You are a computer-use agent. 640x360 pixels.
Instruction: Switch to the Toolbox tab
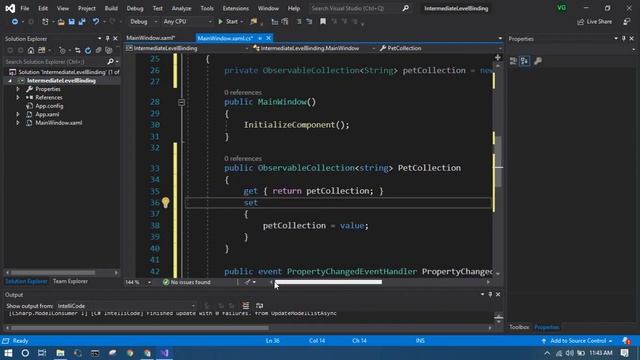(519, 327)
